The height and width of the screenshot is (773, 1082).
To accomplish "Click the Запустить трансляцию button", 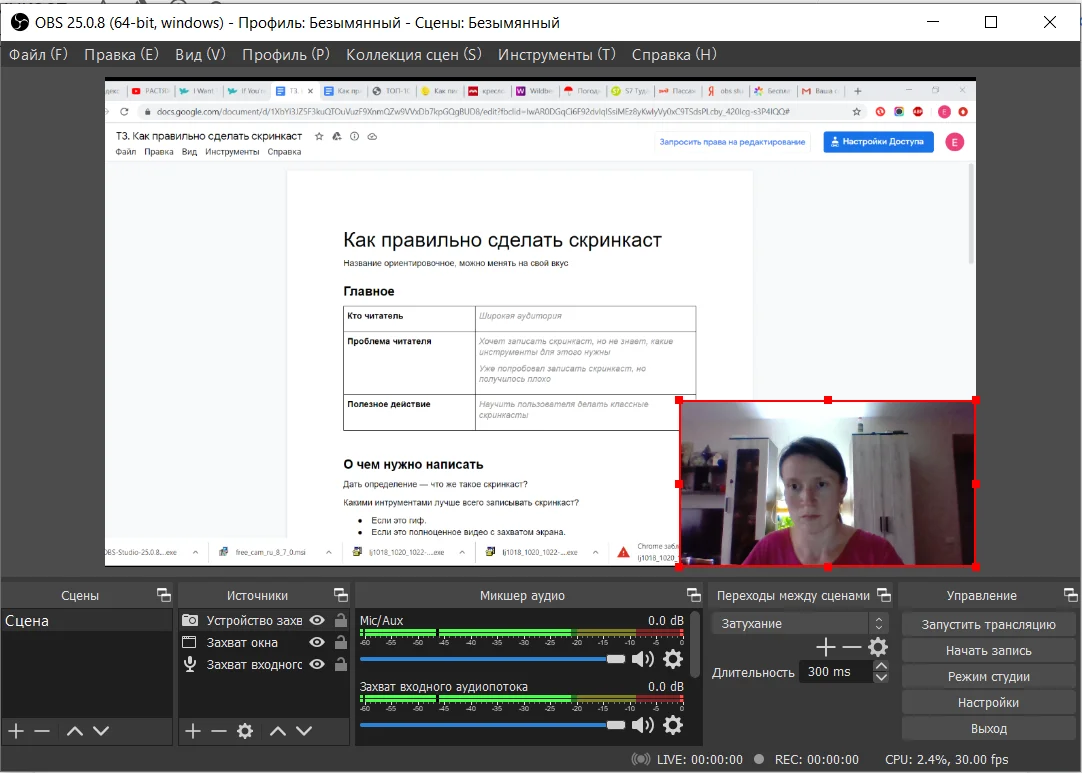I will click(x=988, y=624).
